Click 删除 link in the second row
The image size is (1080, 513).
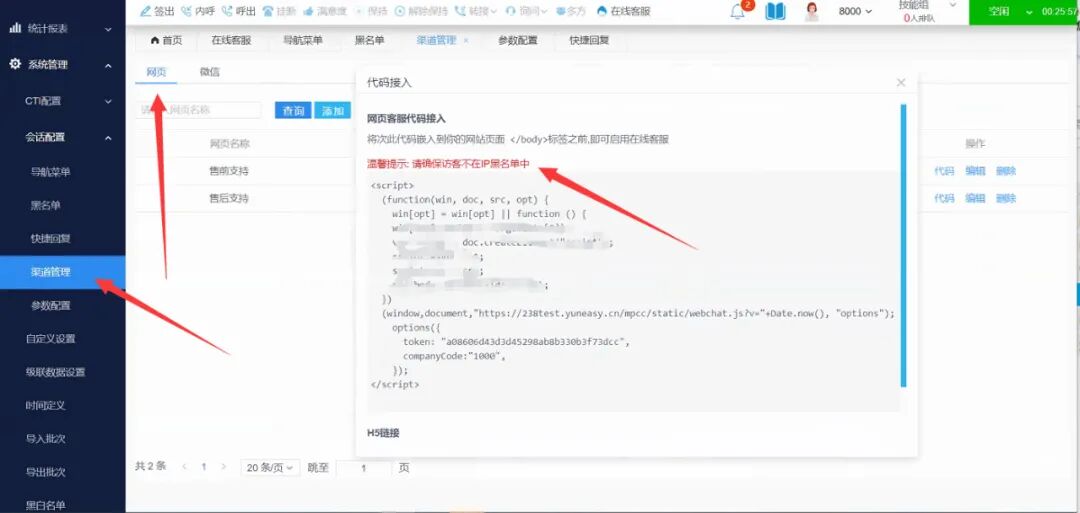point(1006,198)
